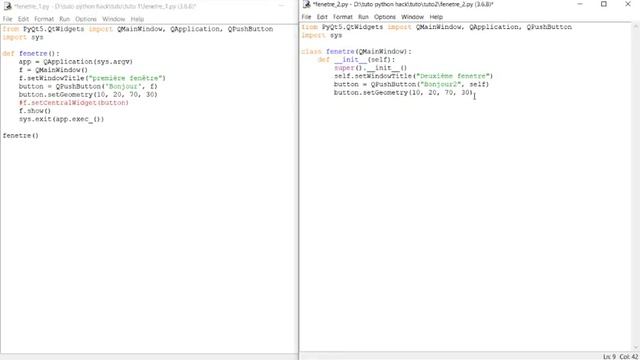Image resolution: width=640 pixels, height=360 pixels.
Task: Click the 'Col: 42' status bar indicator
Action: click(x=629, y=356)
